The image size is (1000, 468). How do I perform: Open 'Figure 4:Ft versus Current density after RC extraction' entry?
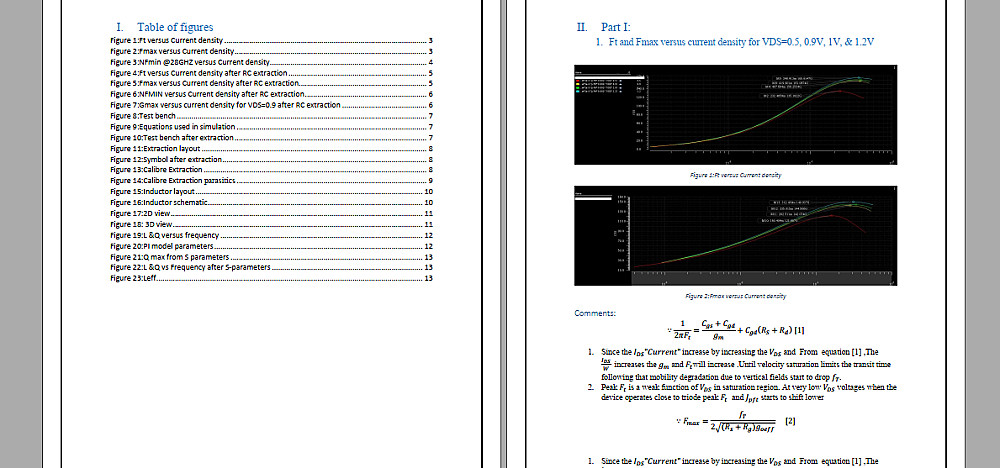272,73
